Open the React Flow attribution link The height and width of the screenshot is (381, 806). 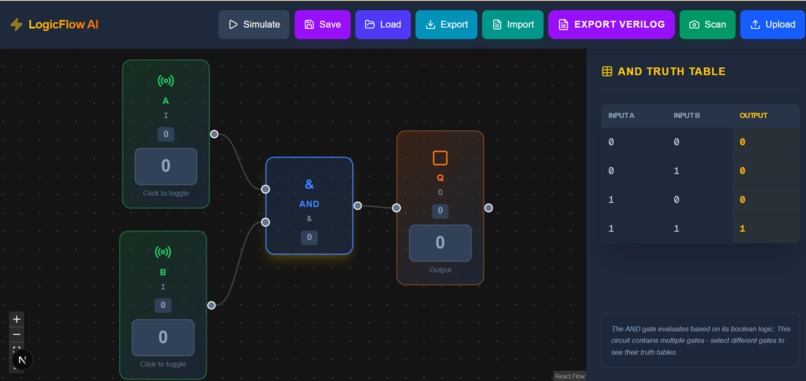570,376
